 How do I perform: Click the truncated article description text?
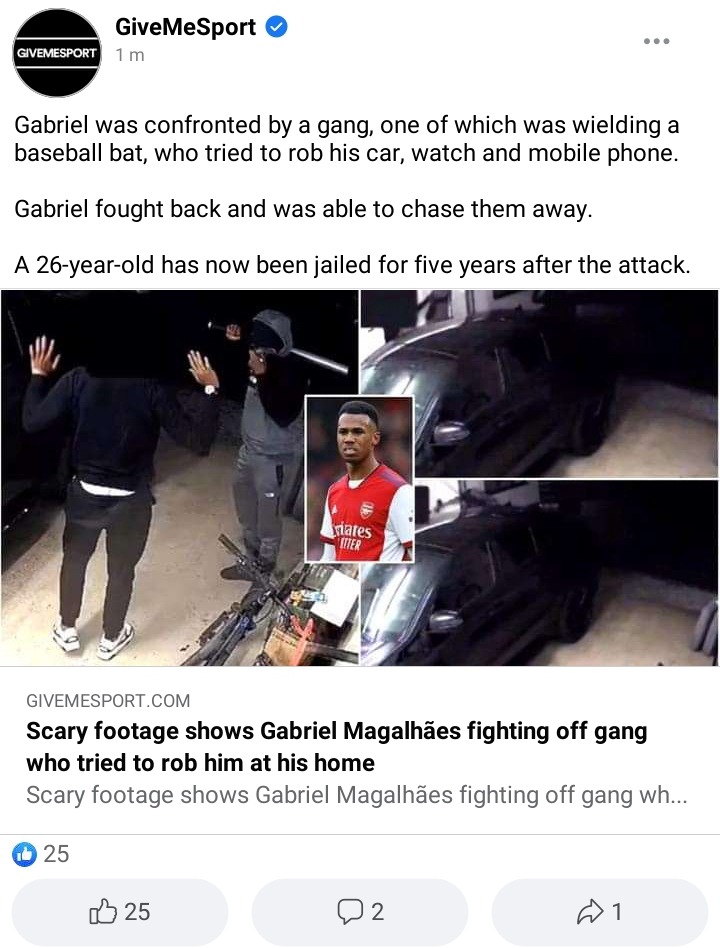pyautogui.click(x=357, y=795)
